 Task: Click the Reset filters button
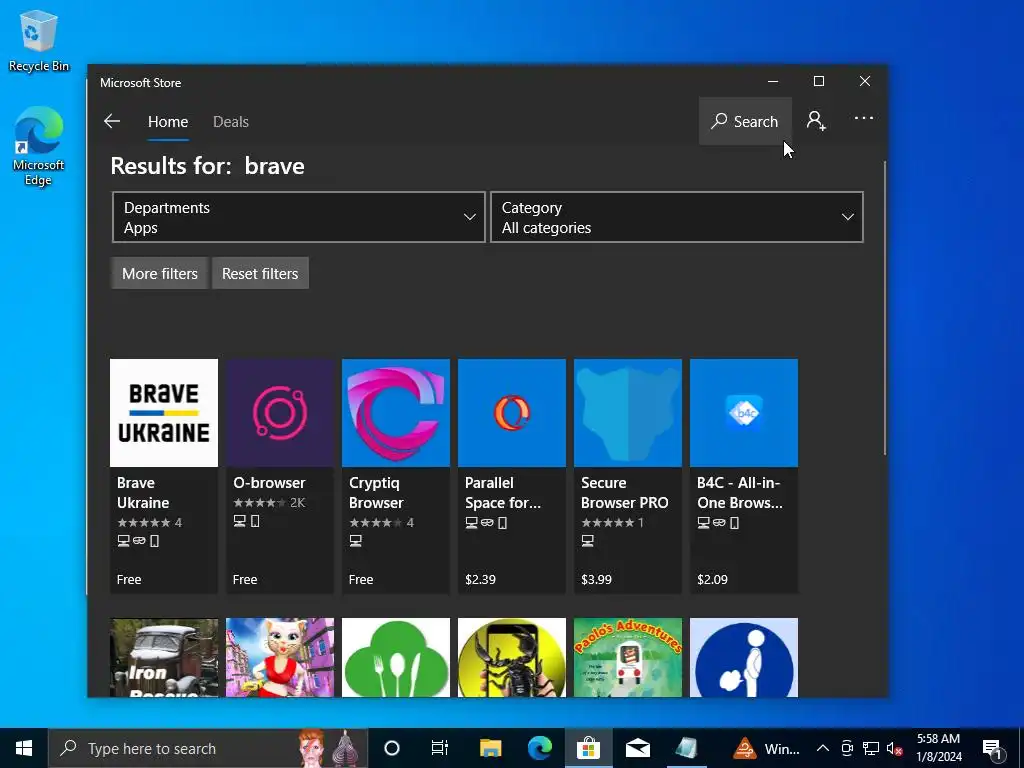[260, 273]
